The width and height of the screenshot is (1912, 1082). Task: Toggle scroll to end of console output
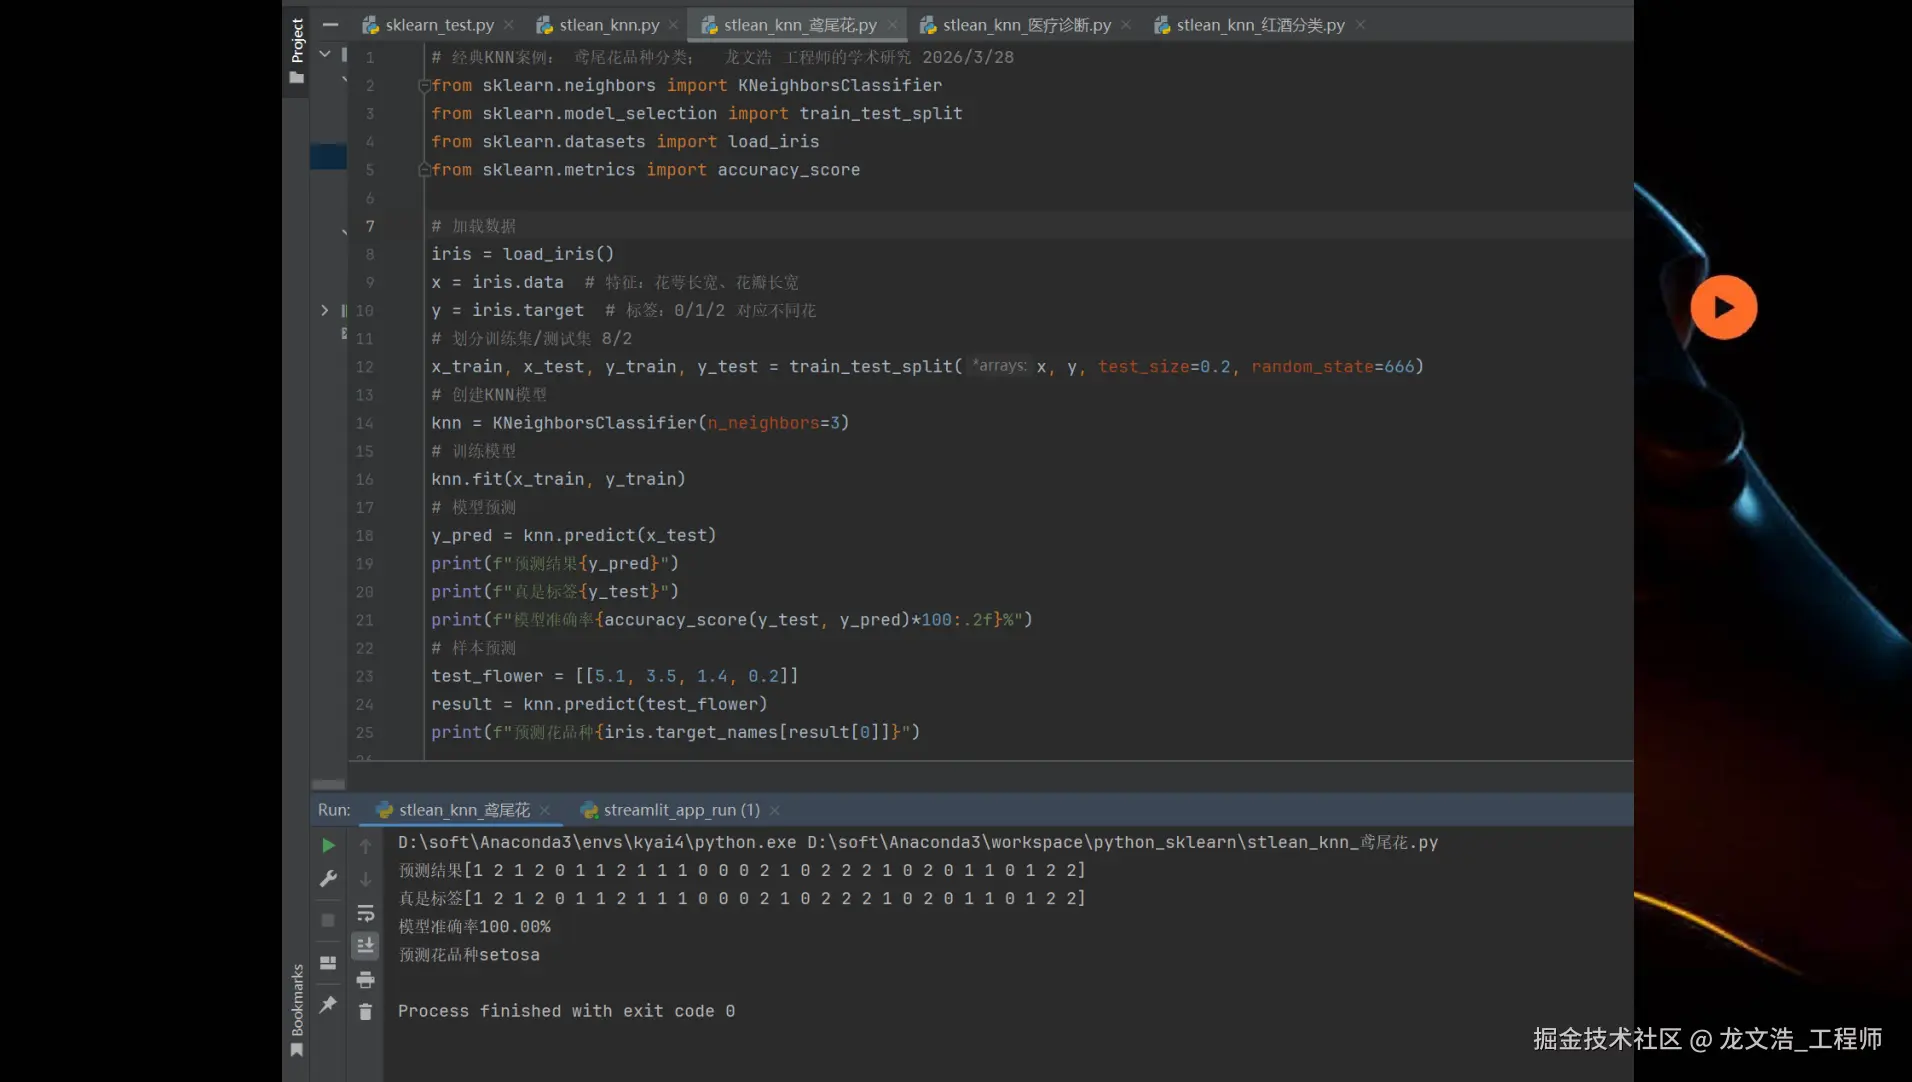coord(366,945)
